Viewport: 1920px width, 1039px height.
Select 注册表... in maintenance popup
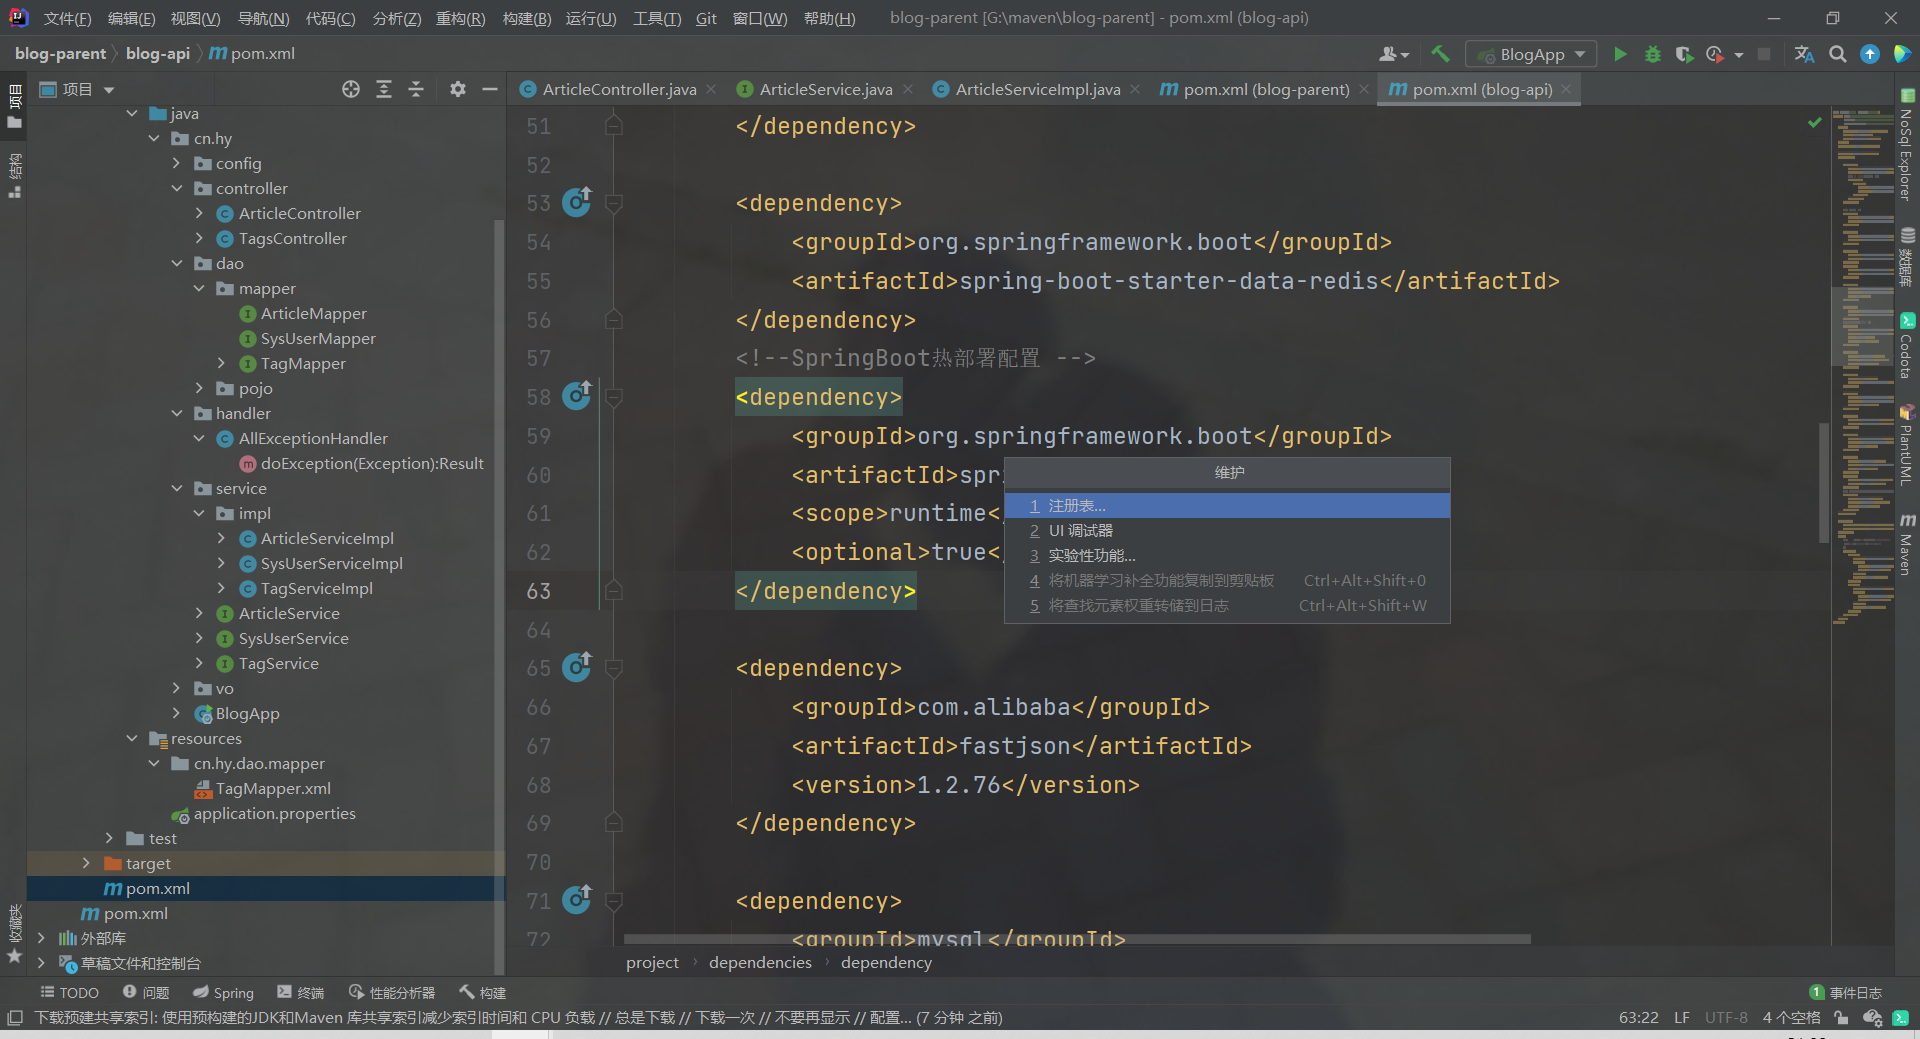pos(1227,505)
